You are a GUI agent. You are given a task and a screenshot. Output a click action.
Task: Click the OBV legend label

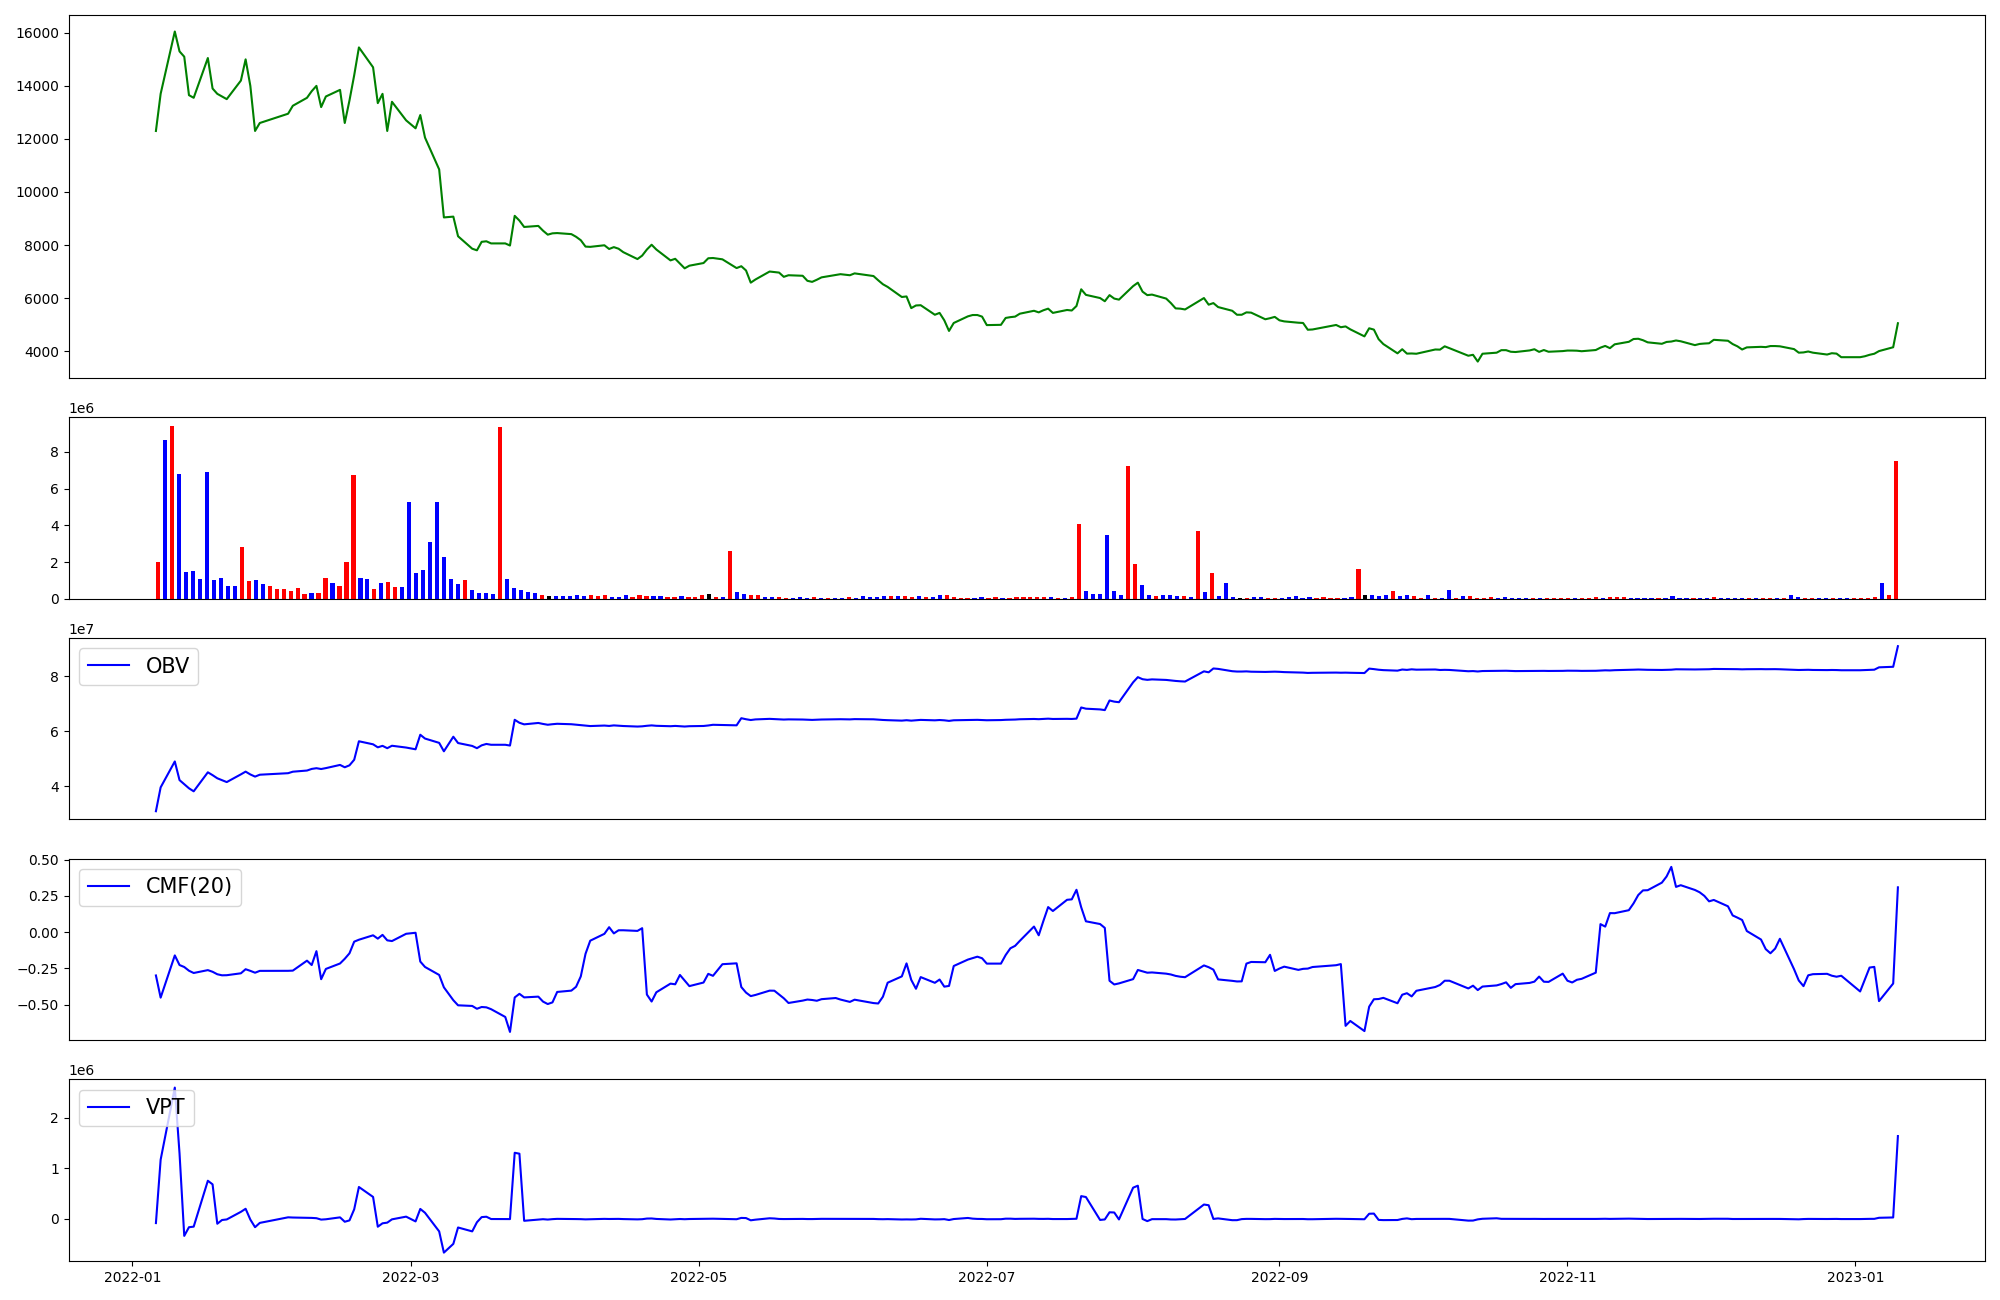click(x=167, y=666)
